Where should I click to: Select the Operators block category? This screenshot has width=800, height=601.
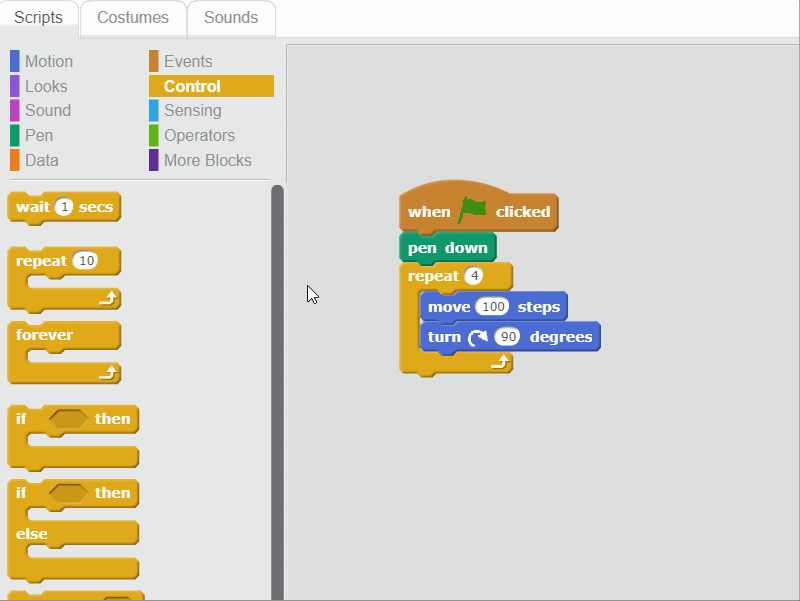(199, 135)
